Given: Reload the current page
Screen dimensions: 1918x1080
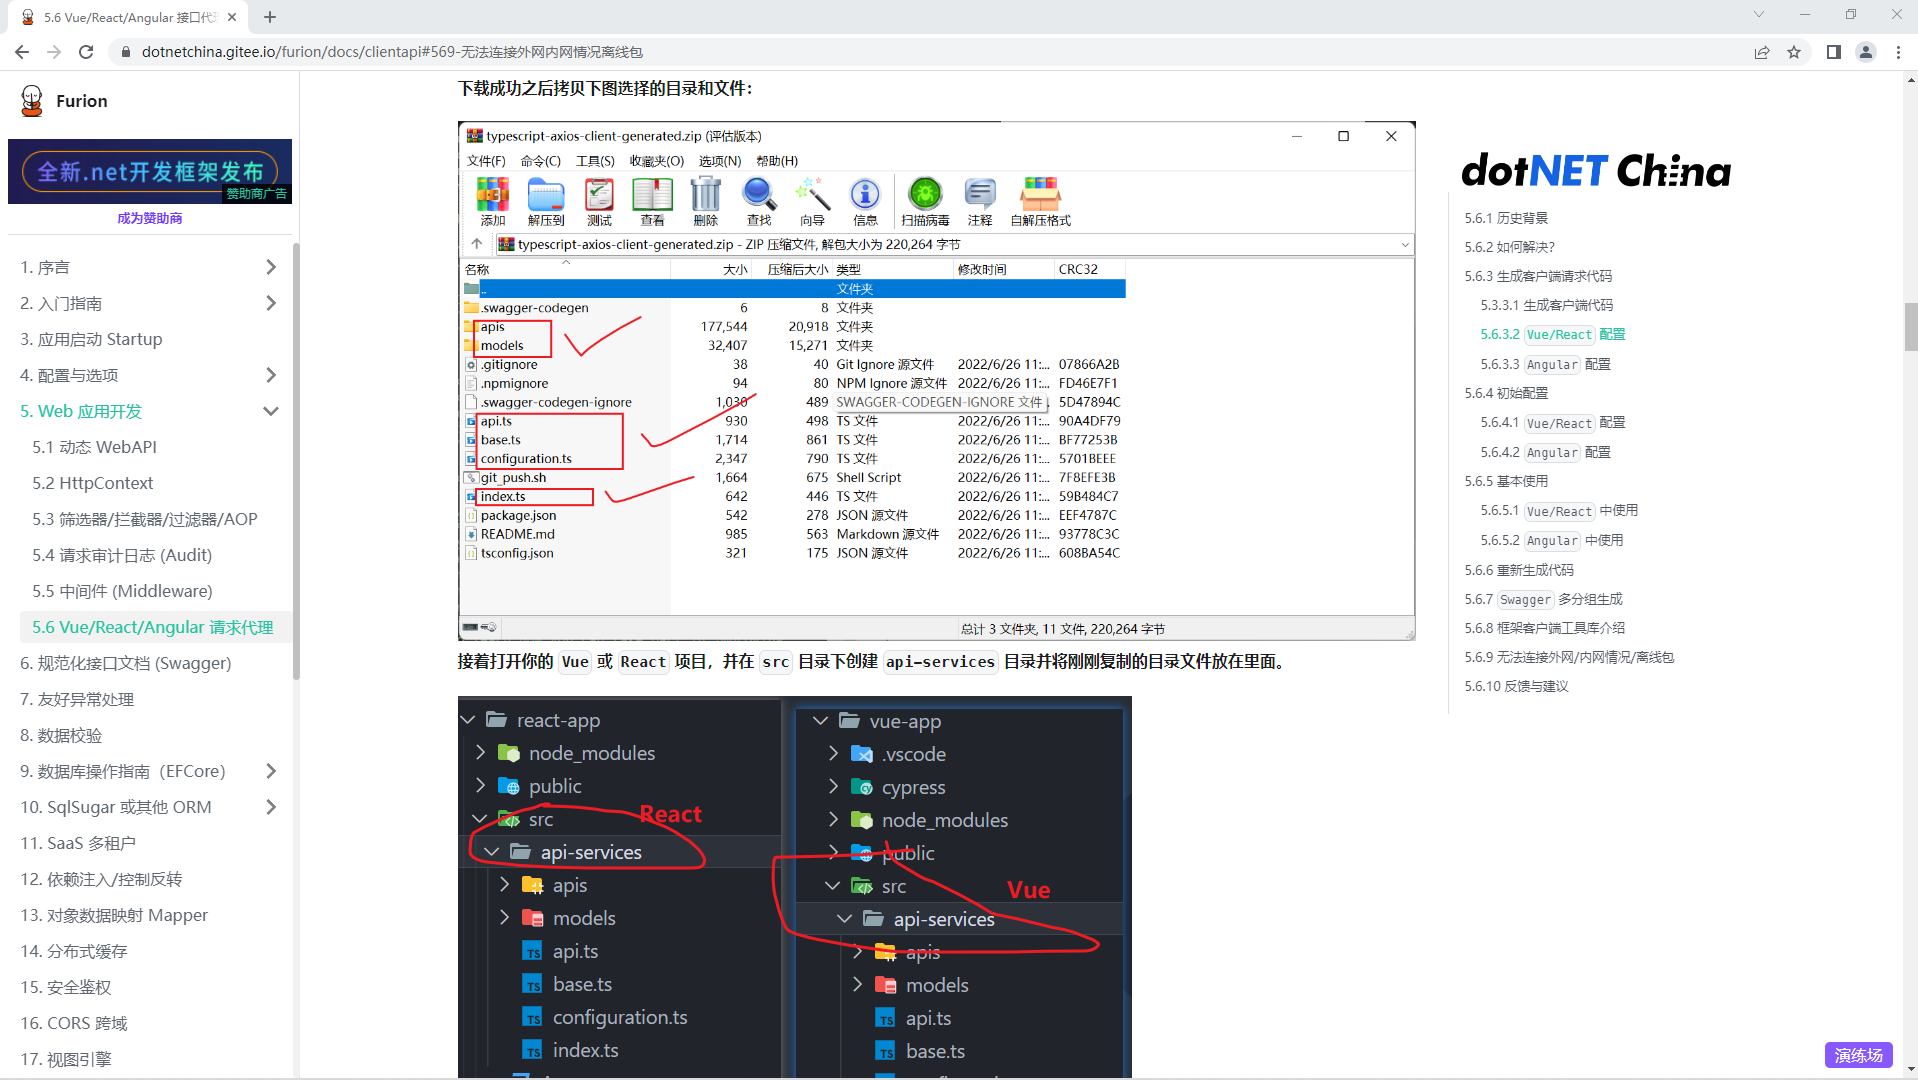Looking at the screenshot, I should point(86,52).
